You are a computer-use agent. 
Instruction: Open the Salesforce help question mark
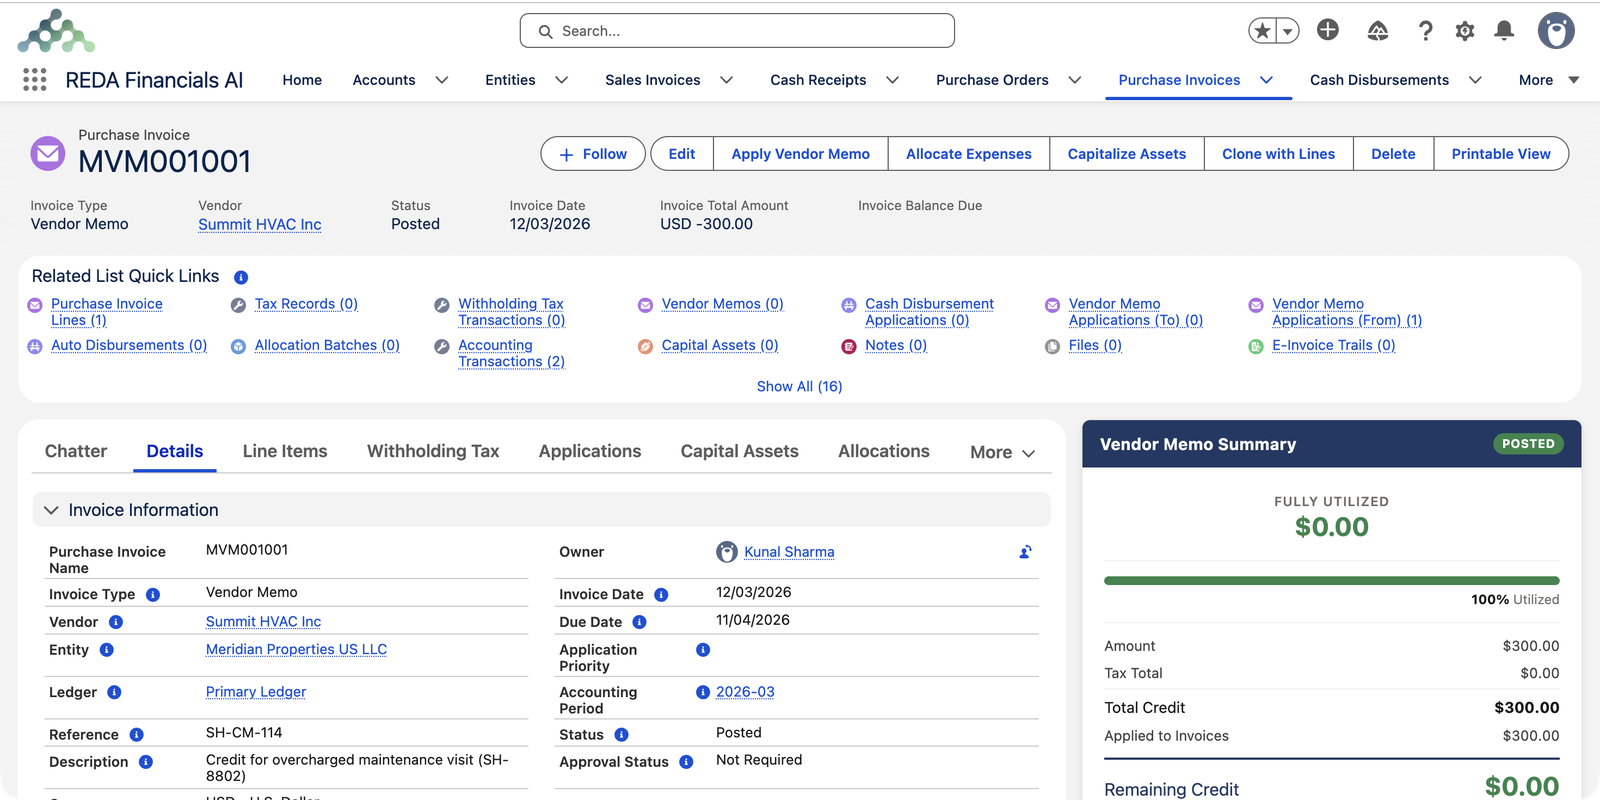coord(1425,31)
